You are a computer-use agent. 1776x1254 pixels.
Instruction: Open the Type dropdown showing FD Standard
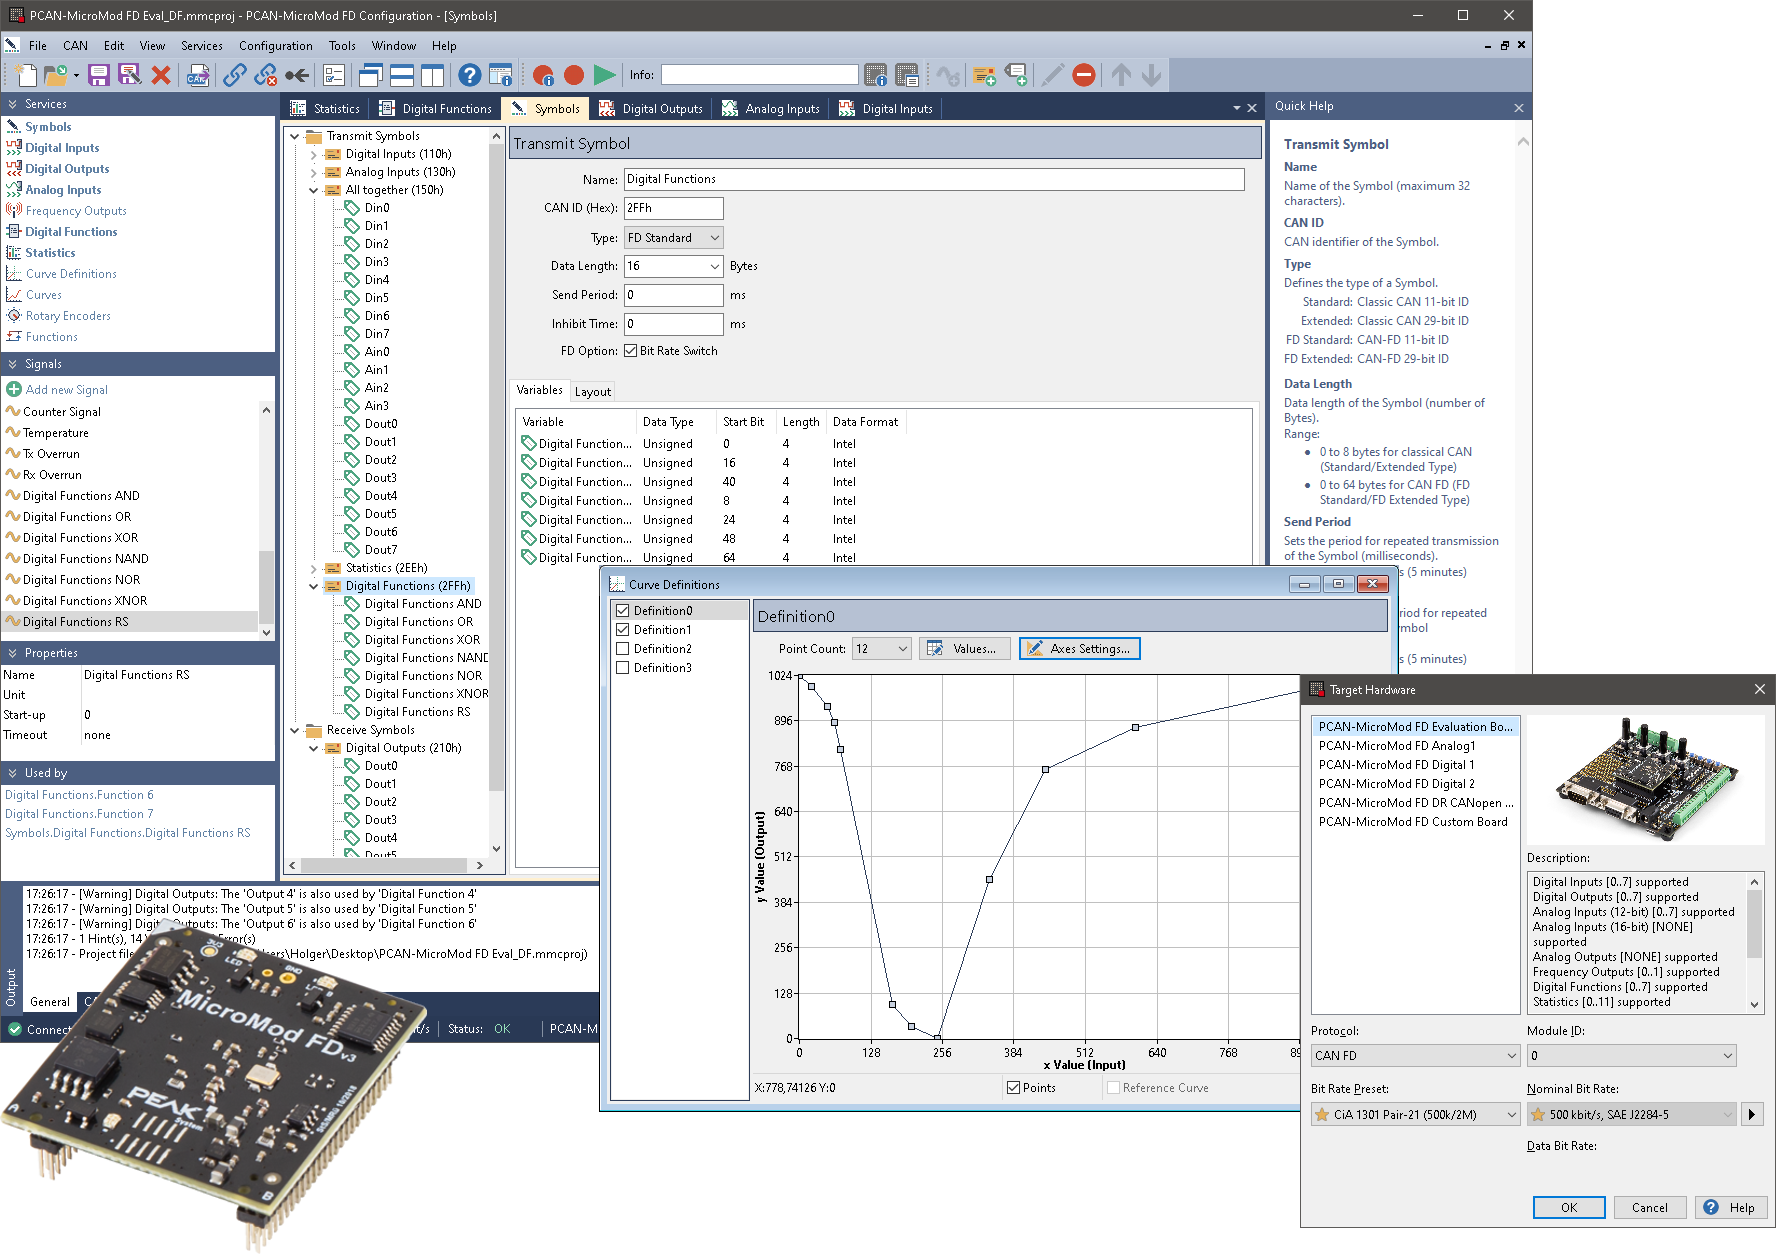[x=673, y=237]
